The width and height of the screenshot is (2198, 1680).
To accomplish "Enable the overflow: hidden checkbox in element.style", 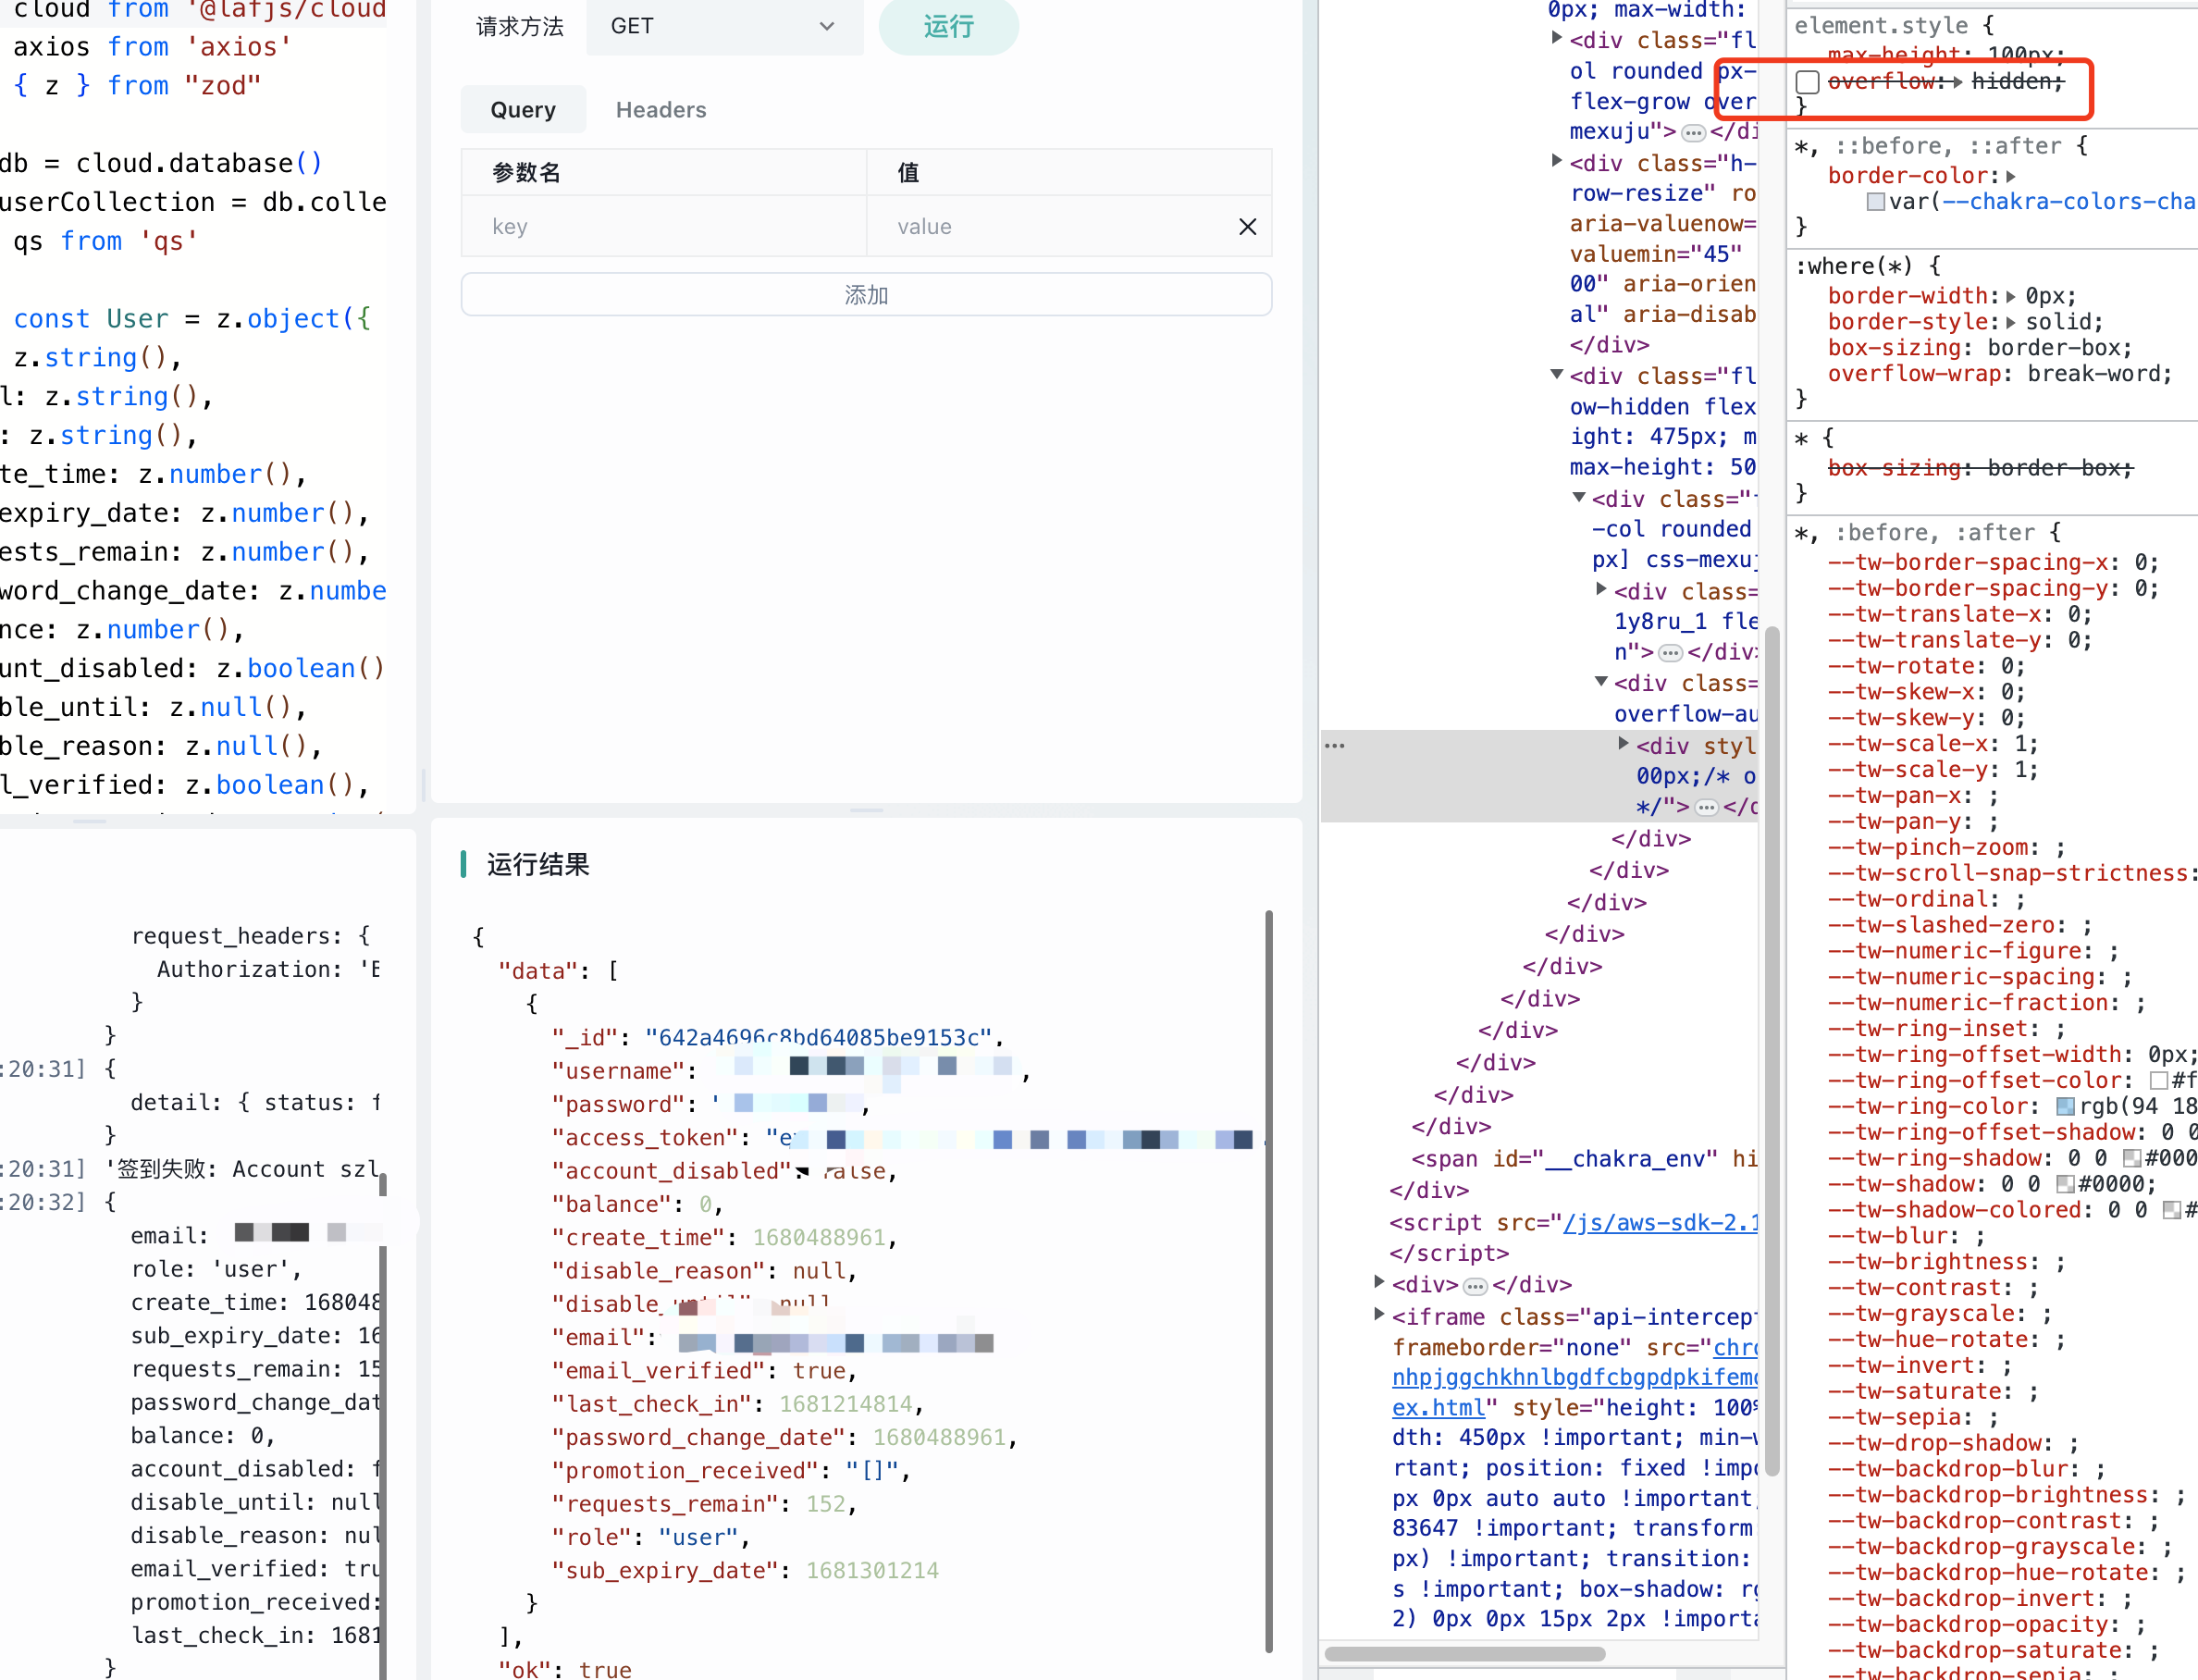I will pyautogui.click(x=1807, y=83).
